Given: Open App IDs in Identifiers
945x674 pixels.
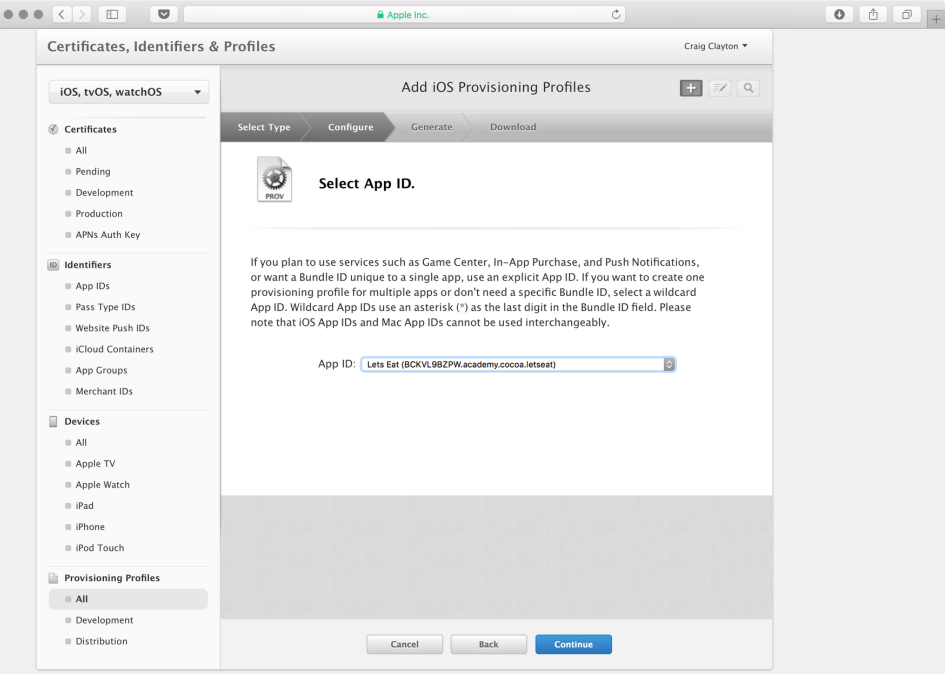Looking at the screenshot, I should (x=93, y=286).
